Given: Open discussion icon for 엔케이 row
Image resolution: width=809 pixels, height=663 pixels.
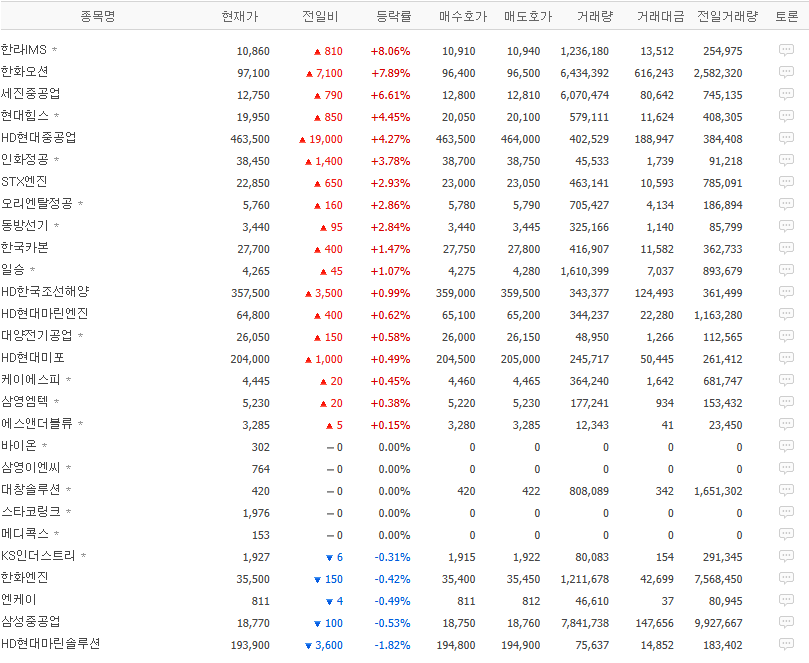Looking at the screenshot, I should tap(786, 600).
